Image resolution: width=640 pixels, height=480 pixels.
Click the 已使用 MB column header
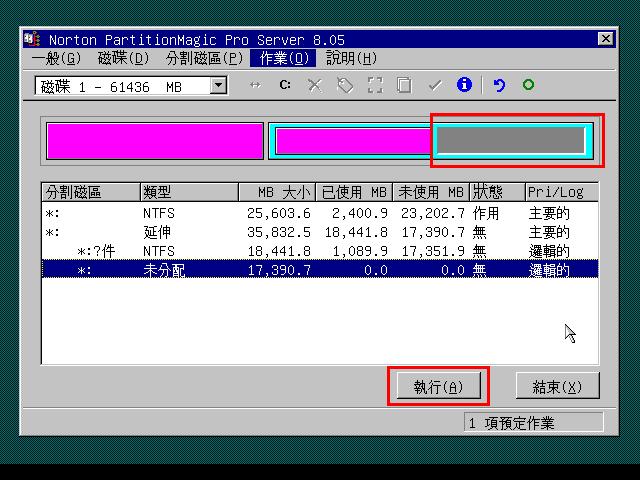click(x=354, y=192)
